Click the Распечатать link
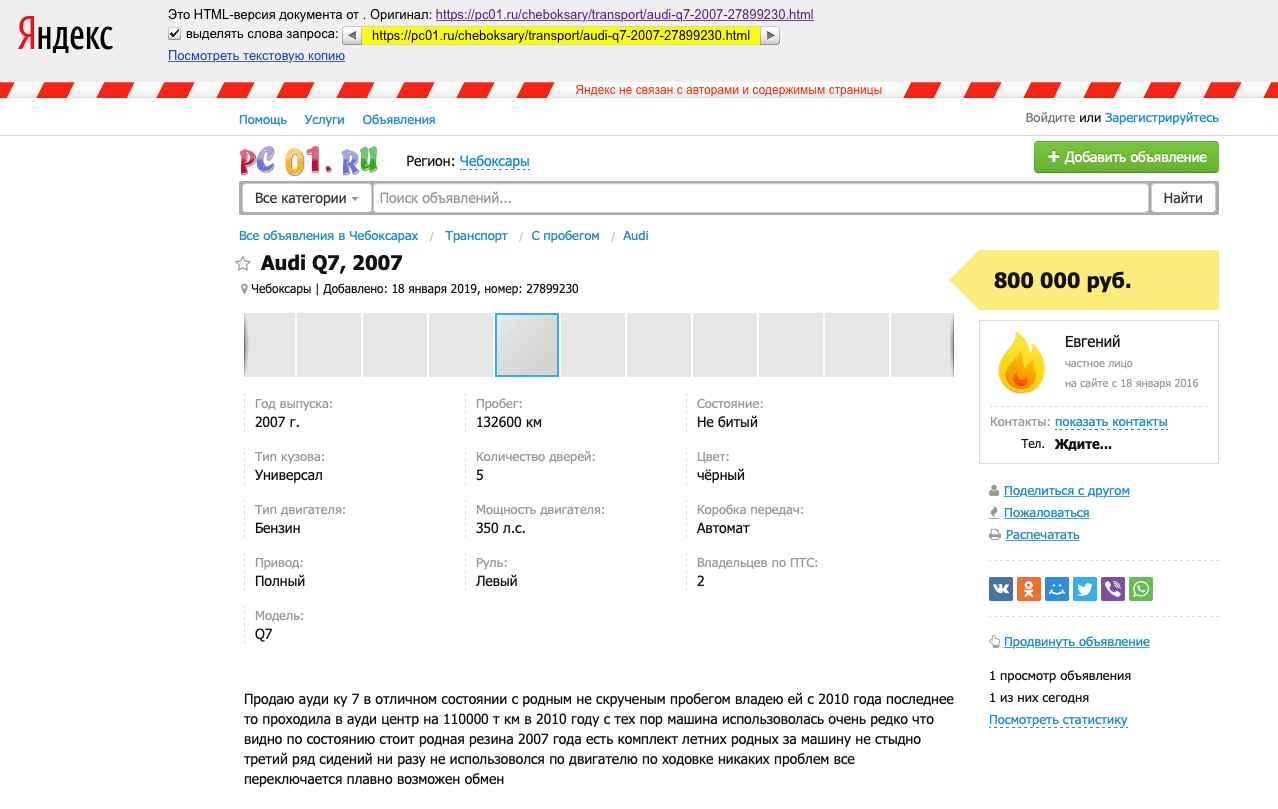 click(1042, 535)
